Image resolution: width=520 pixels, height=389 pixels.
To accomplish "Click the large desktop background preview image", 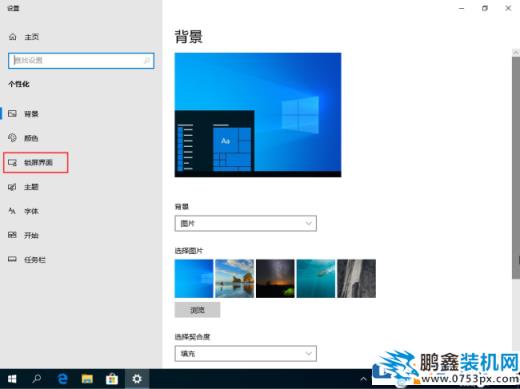I will pos(258,115).
